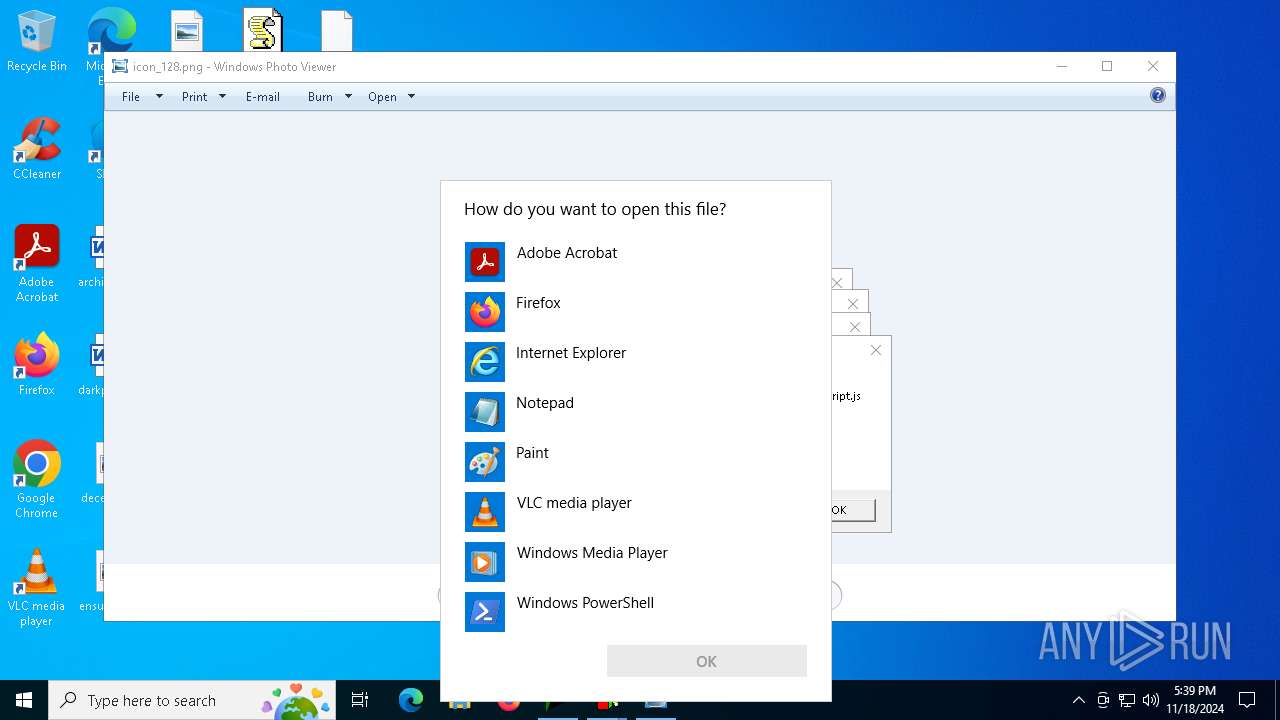Confirm with the grey OK button in the dialog

pyautogui.click(x=706, y=661)
